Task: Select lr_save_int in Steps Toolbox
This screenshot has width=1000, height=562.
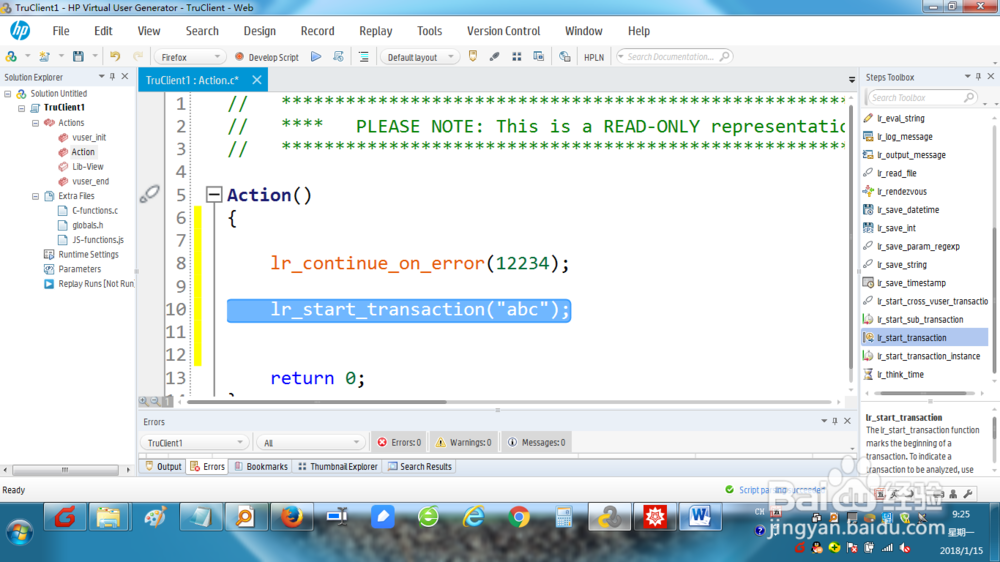Action: 896,228
